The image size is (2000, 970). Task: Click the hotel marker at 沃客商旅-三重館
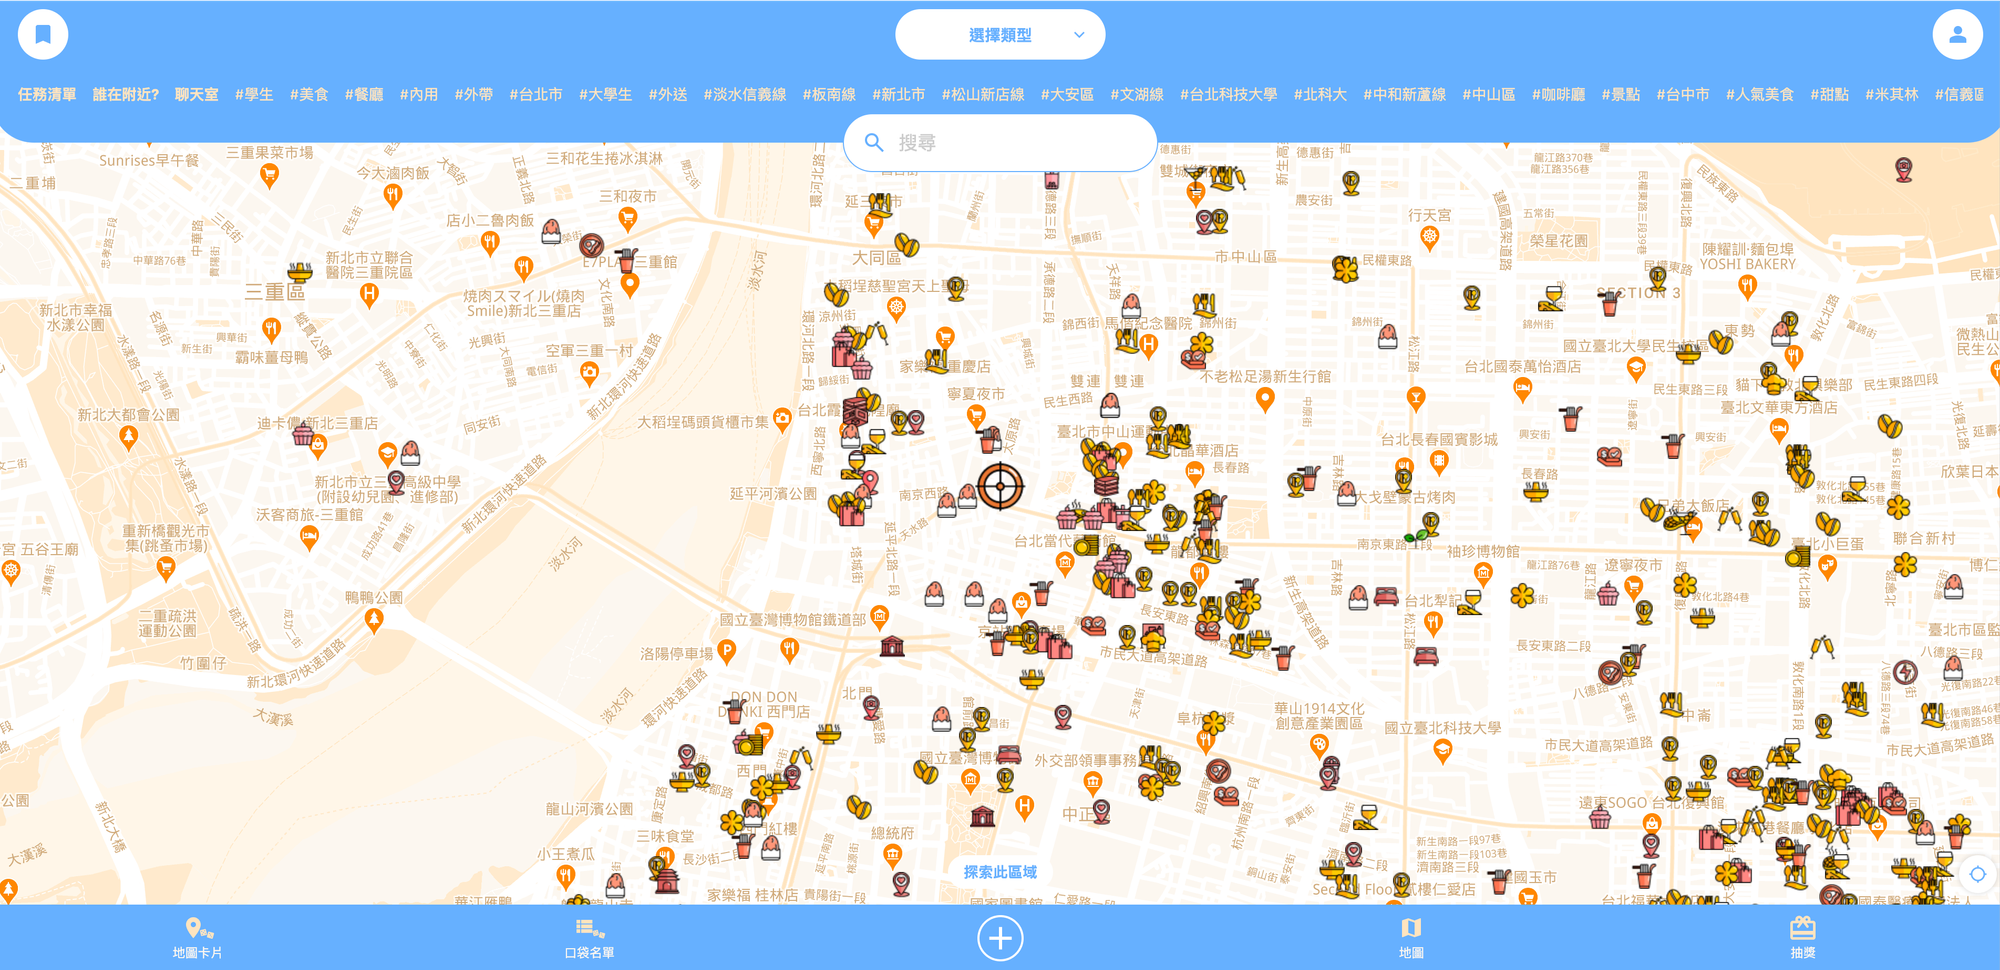click(310, 539)
